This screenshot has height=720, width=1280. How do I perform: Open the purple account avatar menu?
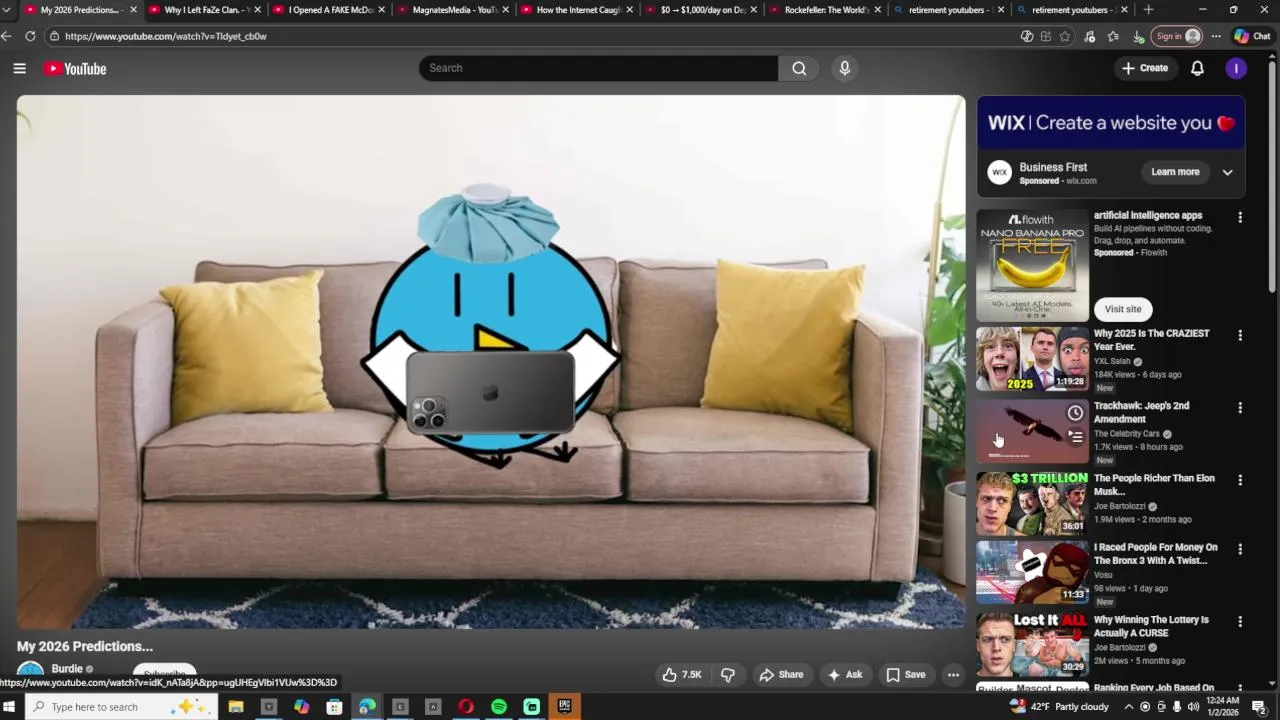point(1236,68)
